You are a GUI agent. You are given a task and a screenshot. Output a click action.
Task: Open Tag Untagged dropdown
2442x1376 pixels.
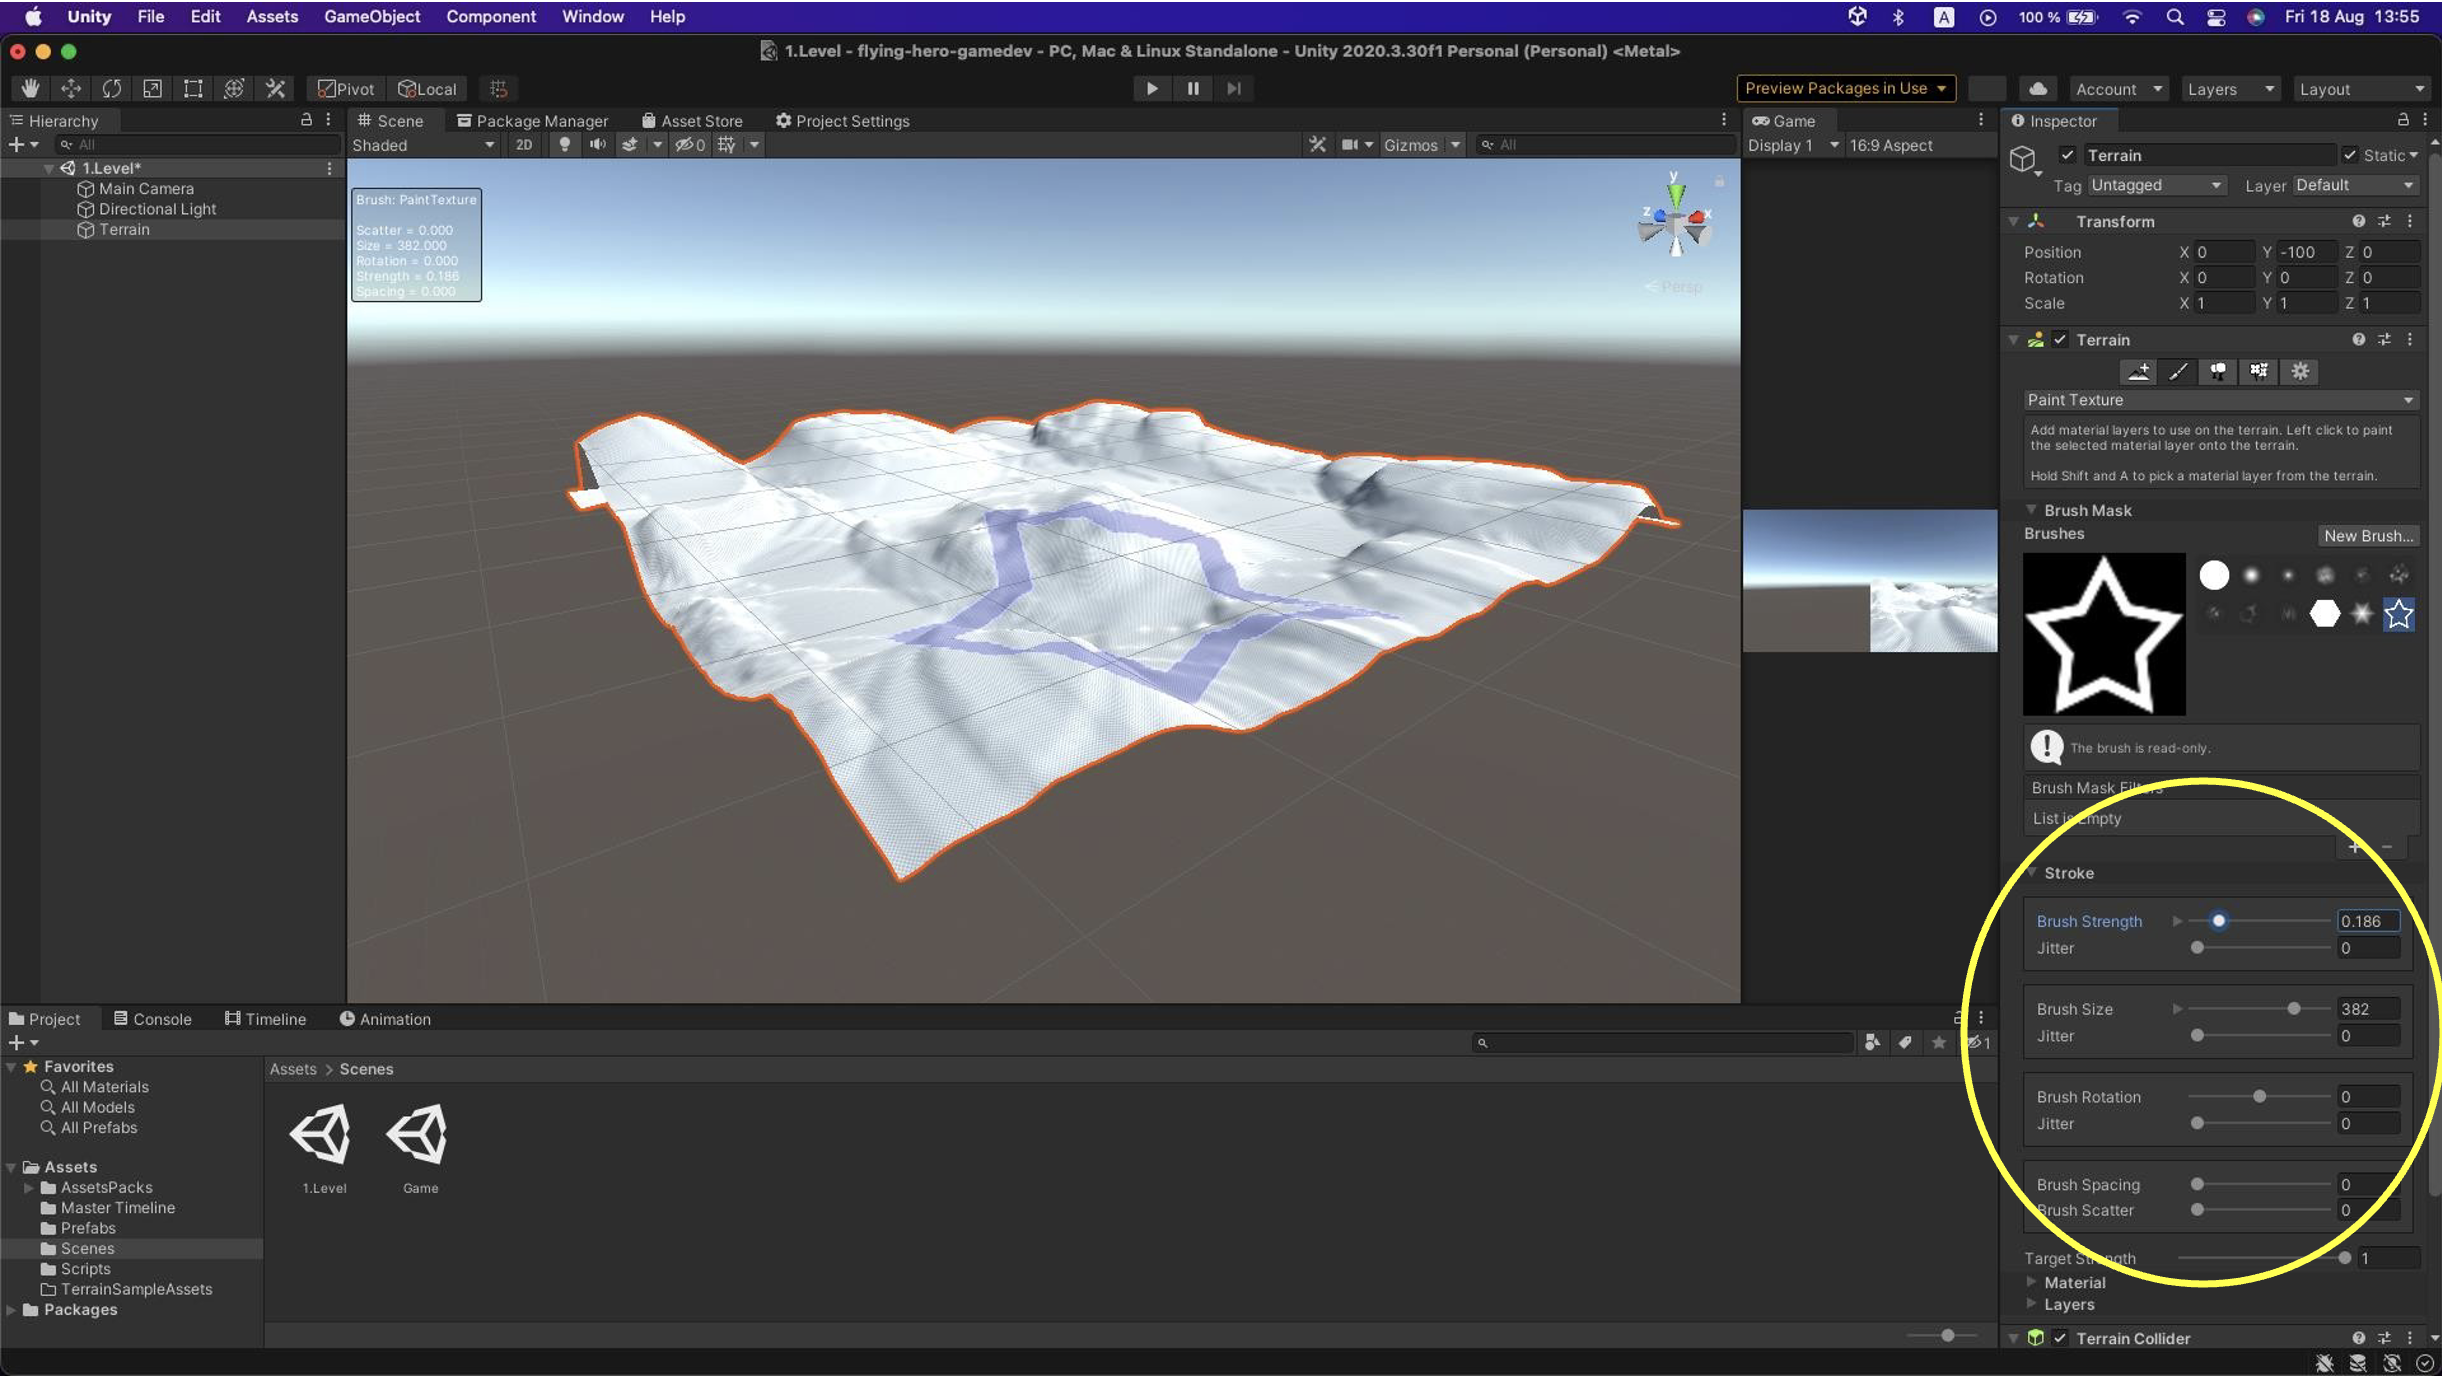[2155, 185]
